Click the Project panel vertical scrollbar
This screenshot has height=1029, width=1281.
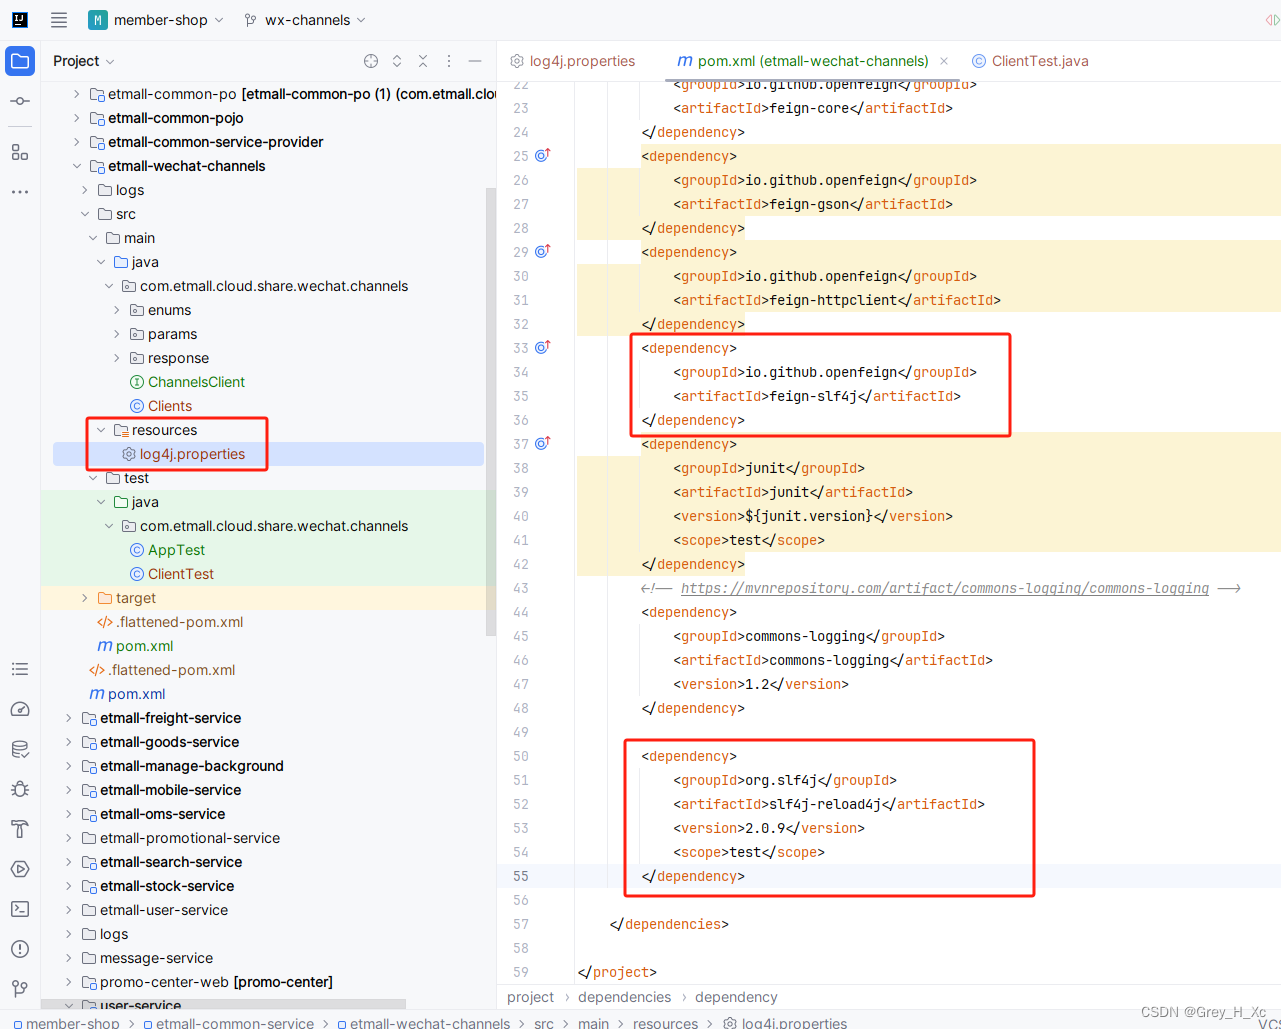pos(491,410)
